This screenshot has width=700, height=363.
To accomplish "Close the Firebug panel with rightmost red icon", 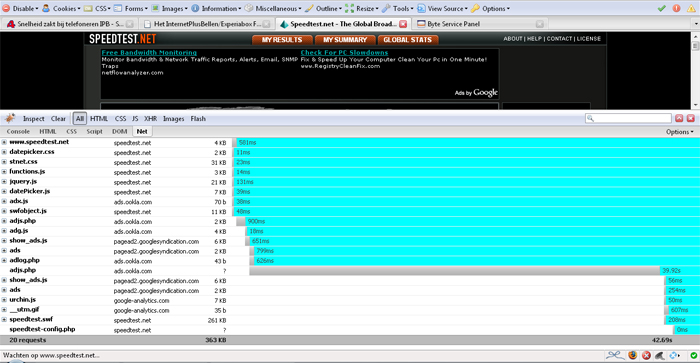I will coord(691,118).
